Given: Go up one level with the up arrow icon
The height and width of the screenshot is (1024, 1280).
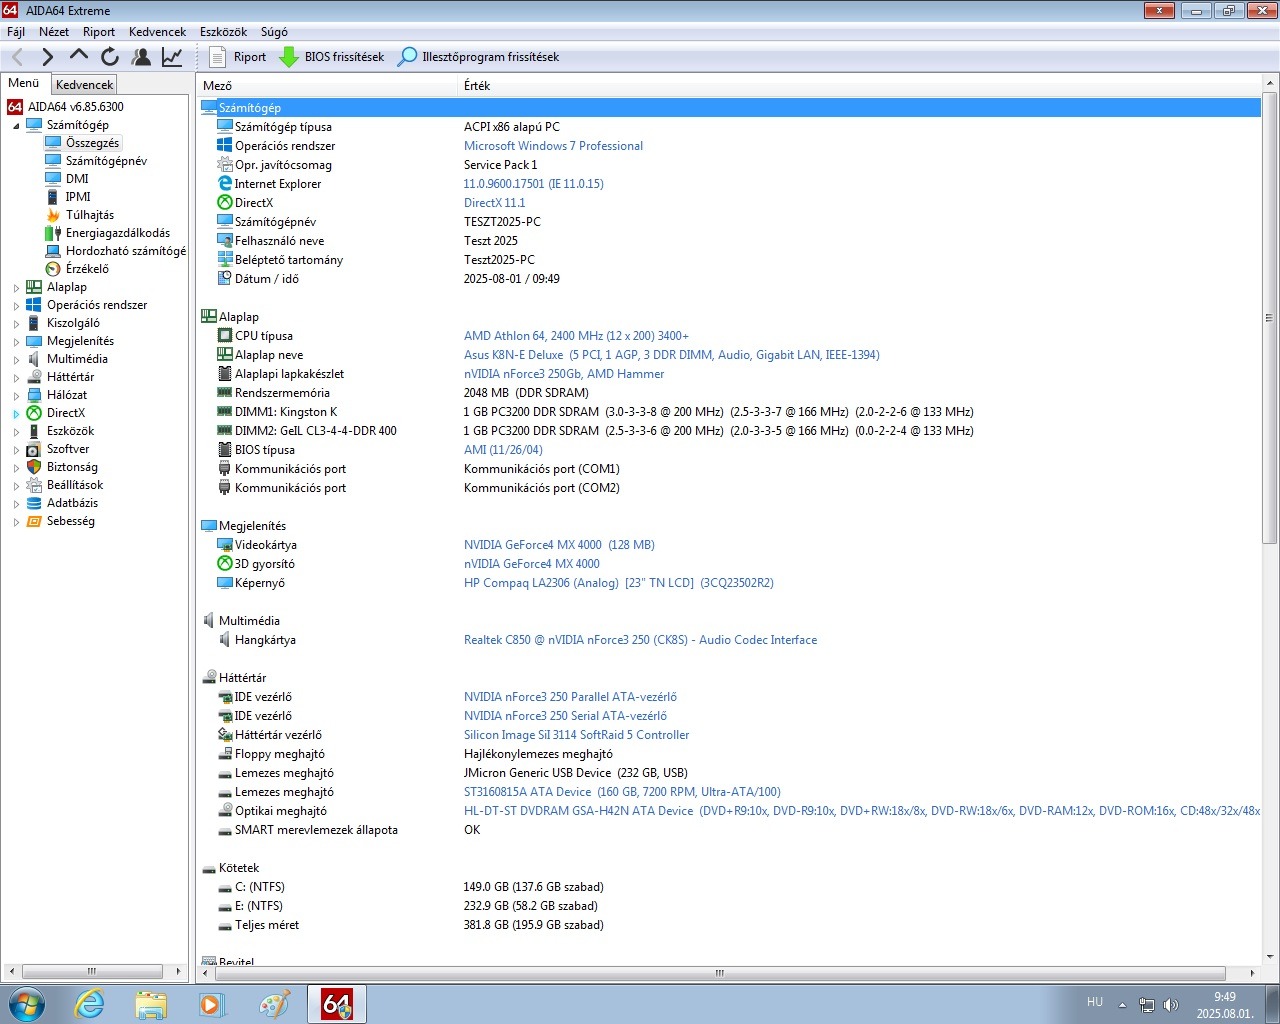Looking at the screenshot, I should click(79, 56).
